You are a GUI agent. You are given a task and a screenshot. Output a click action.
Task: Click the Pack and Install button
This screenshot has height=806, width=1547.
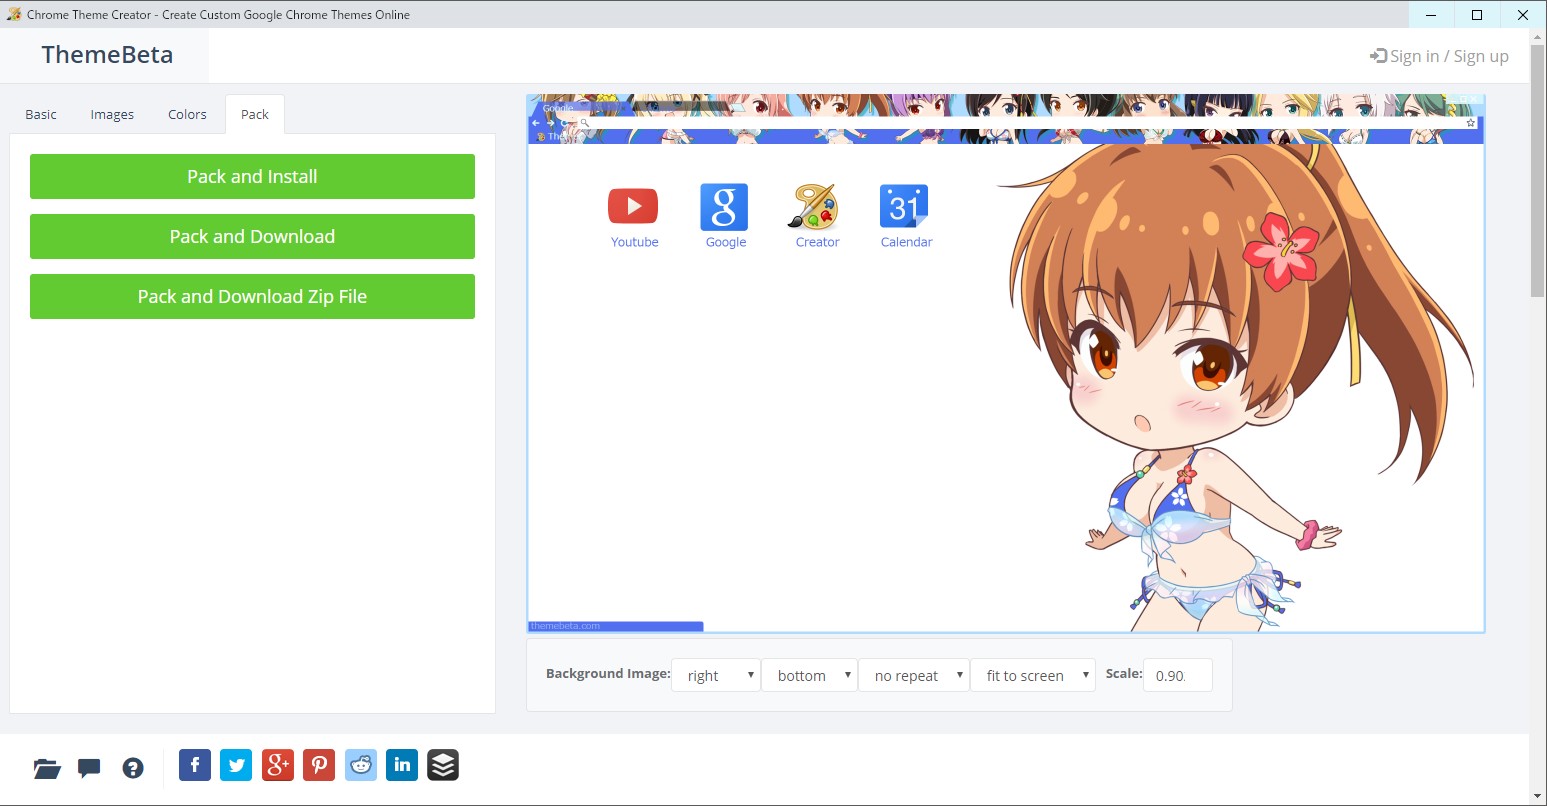click(252, 176)
